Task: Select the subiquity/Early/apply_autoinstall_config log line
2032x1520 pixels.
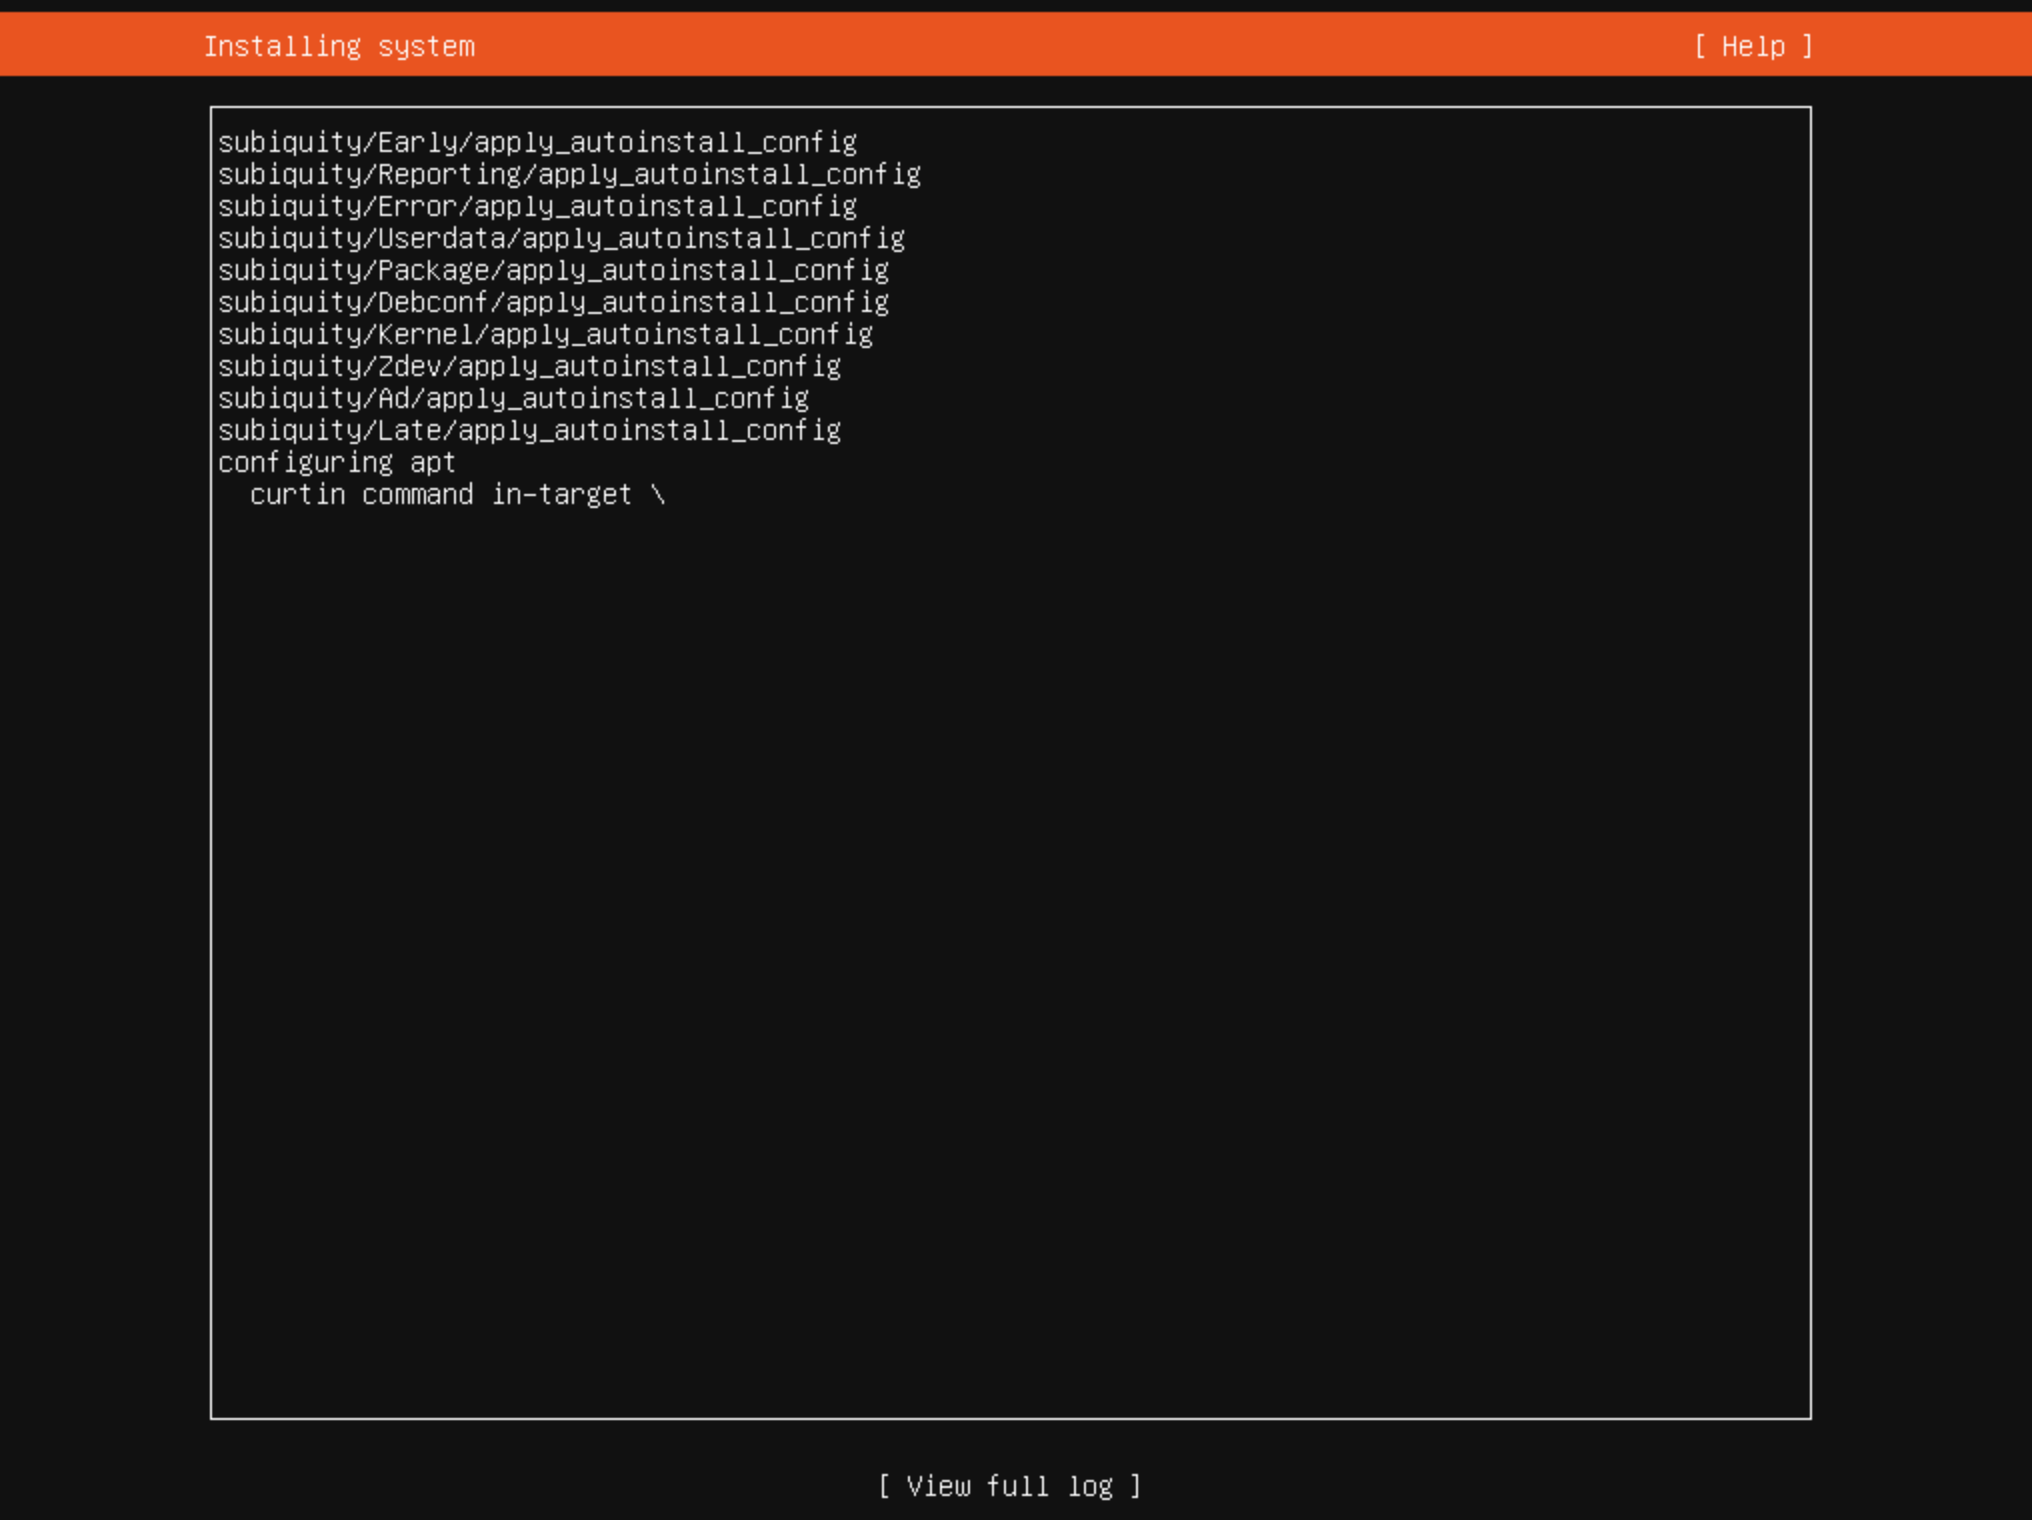Action: pos(537,142)
